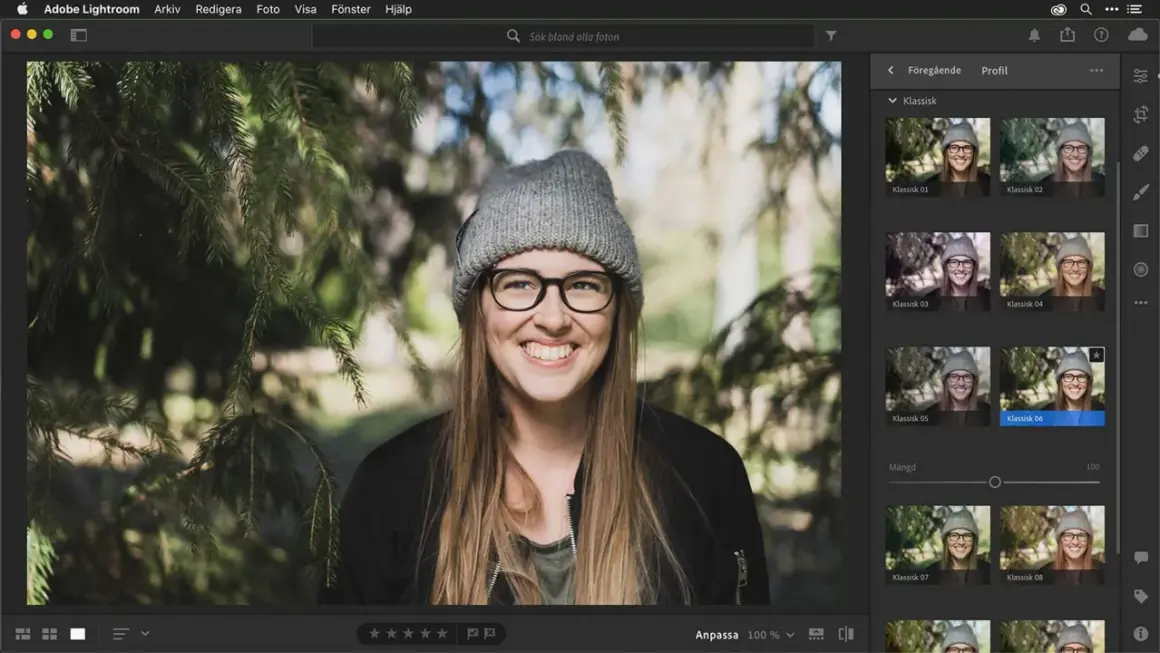Open the Visa menu
The image size is (1160, 653).
tap(306, 9)
